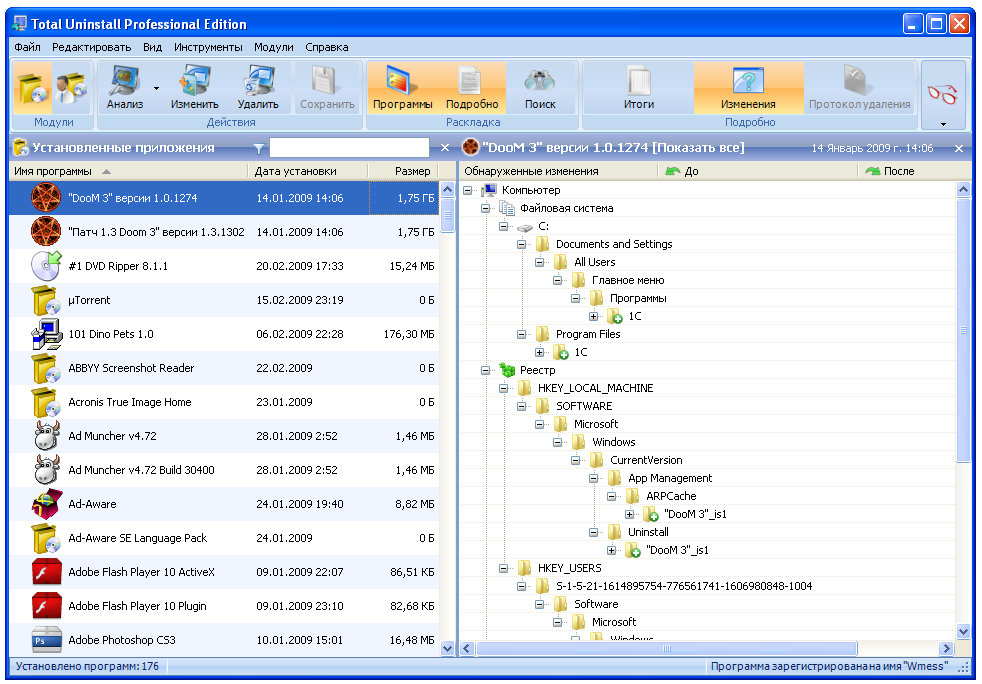982x684 pixels.
Task: Open the Вид menu
Action: (152, 47)
